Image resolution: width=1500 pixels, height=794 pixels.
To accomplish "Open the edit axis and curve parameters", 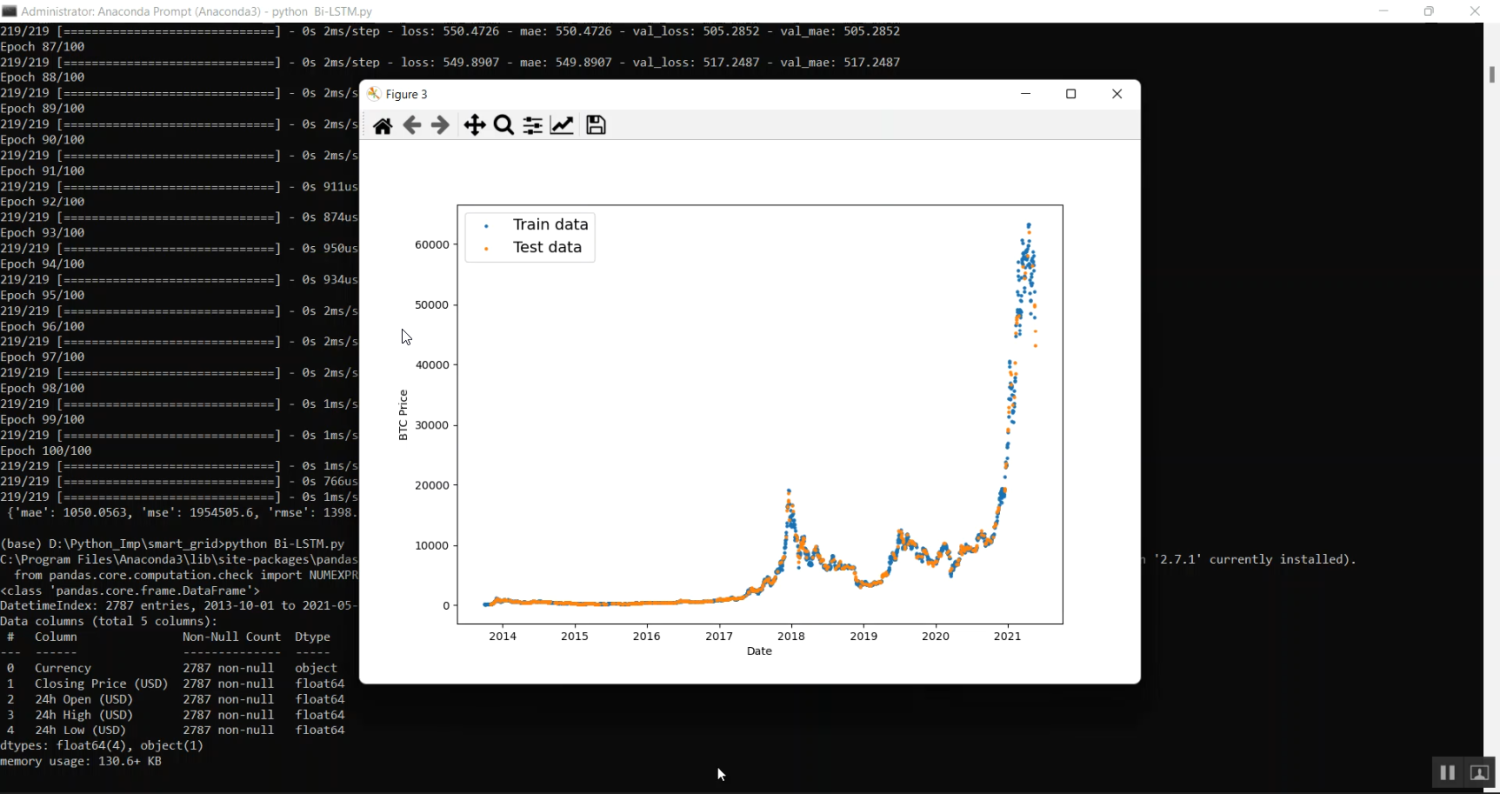I will 562,125.
